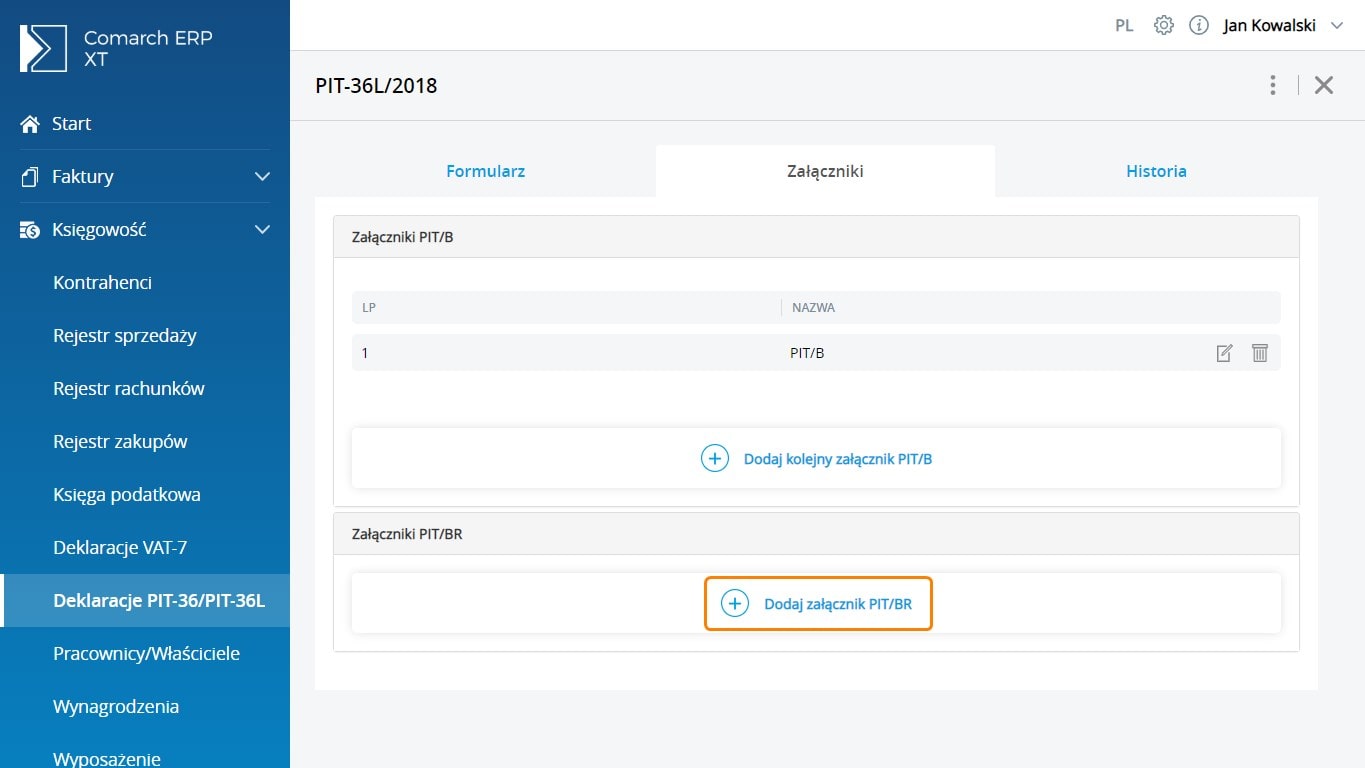Viewport: 1365px width, 768px height.
Task: Click the Start home icon
Action: coord(30,124)
